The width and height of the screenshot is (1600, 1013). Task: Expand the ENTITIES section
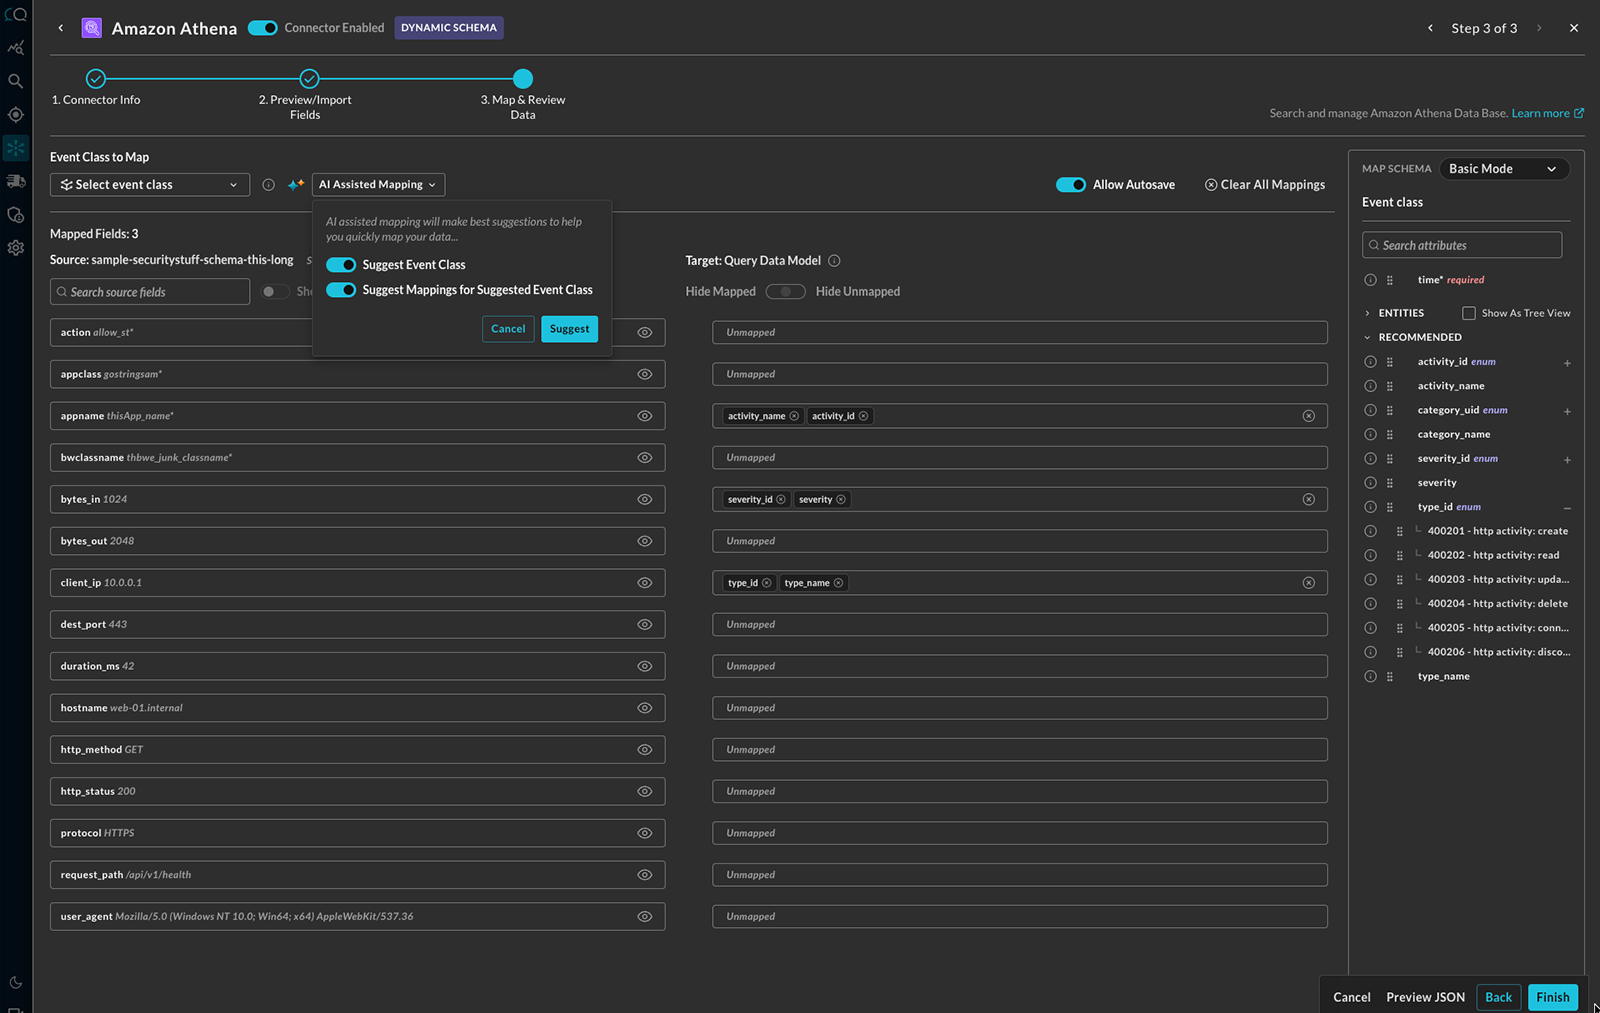(1367, 313)
